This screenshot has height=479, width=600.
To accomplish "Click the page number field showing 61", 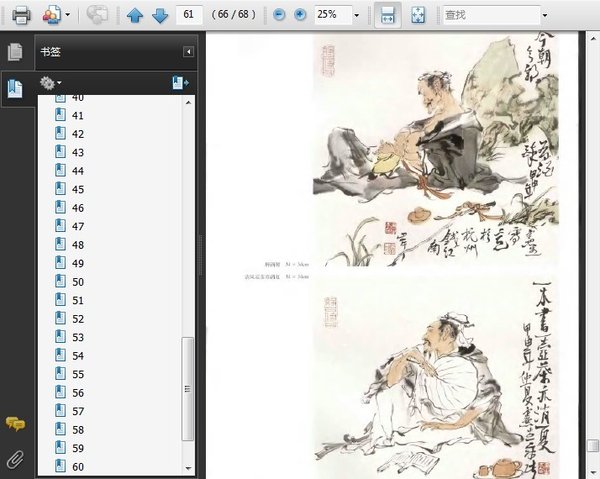I will [x=189, y=15].
